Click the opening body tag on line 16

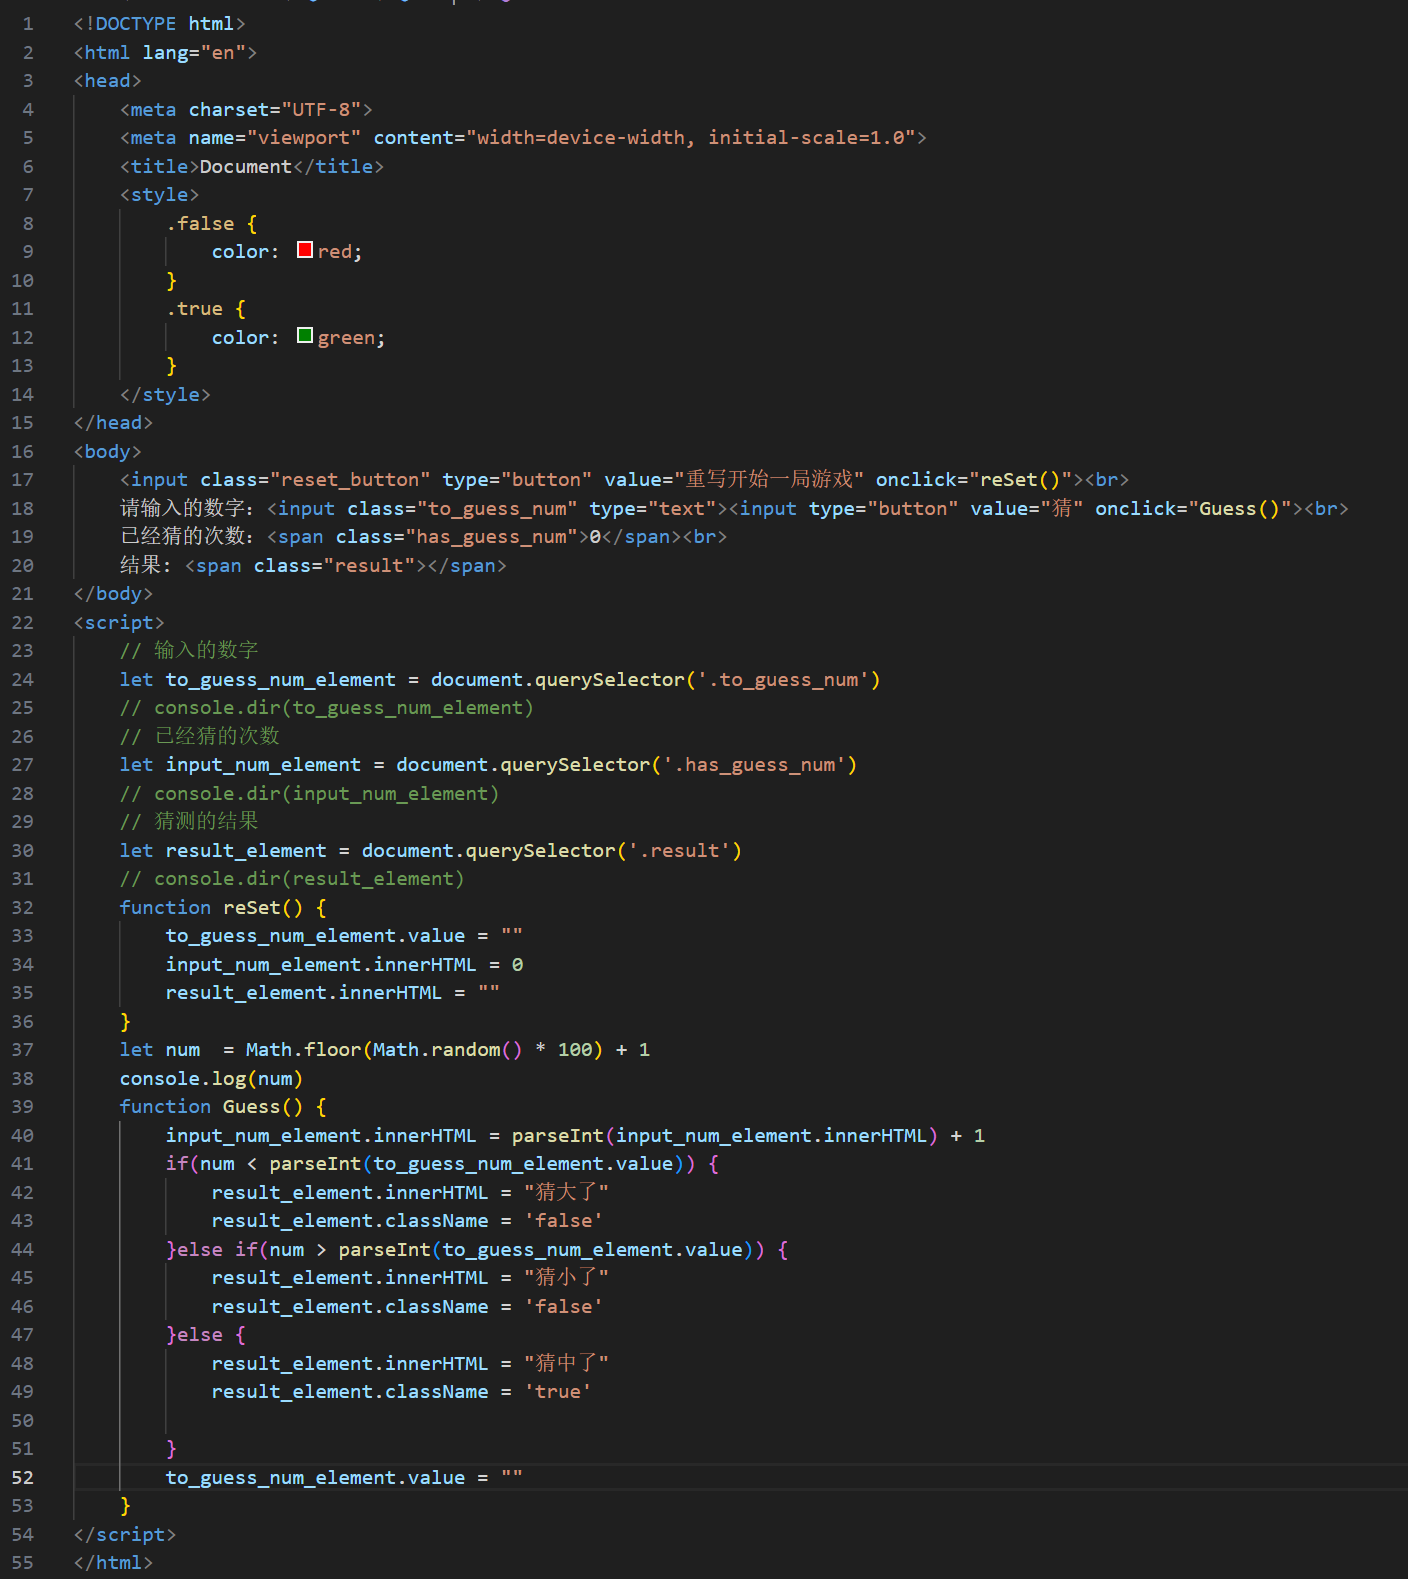108,451
